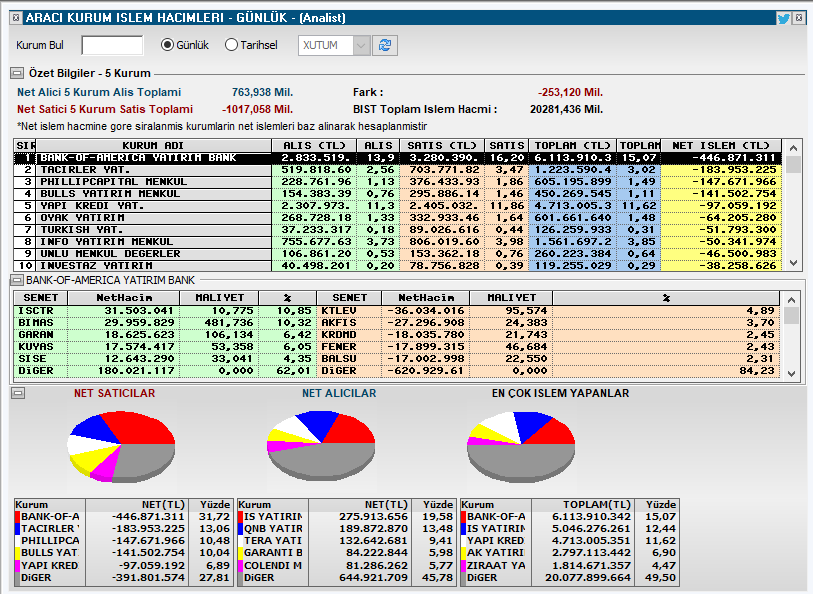Select INVESTAZ YATIRIM row
Image resolution: width=813 pixels, height=594 pixels.
pyautogui.click(x=398, y=265)
